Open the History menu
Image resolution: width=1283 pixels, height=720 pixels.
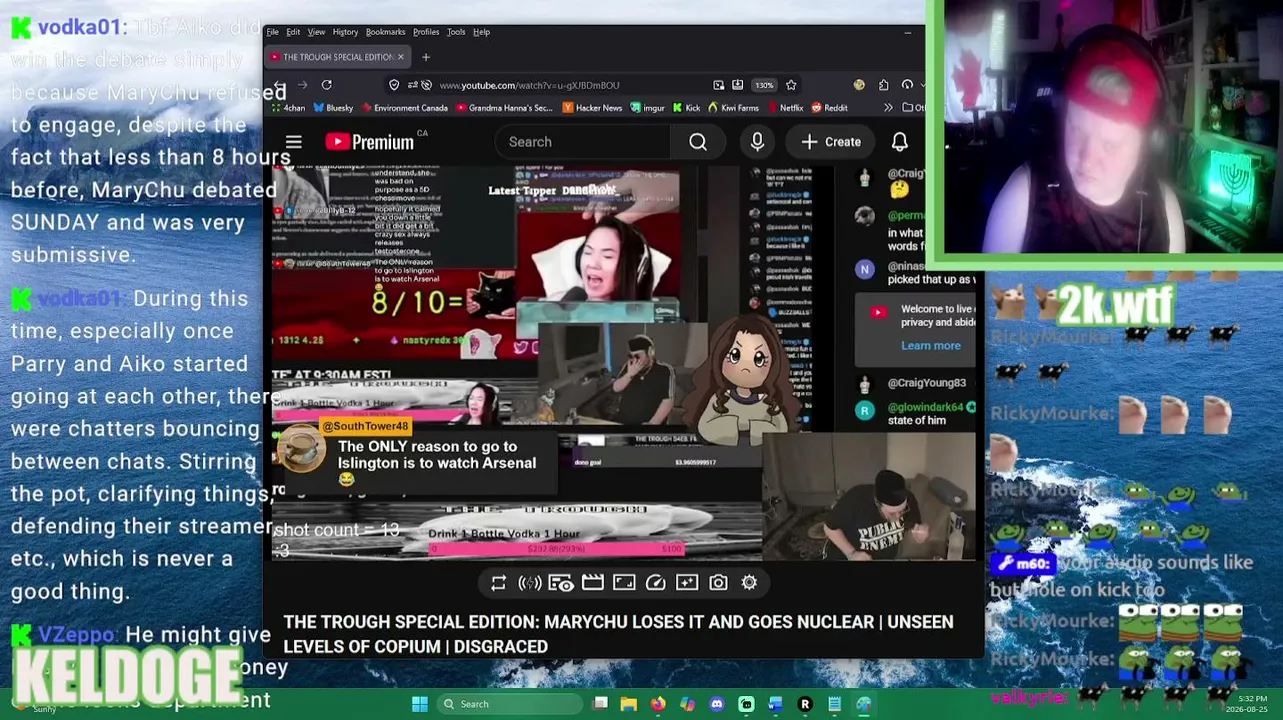345,32
